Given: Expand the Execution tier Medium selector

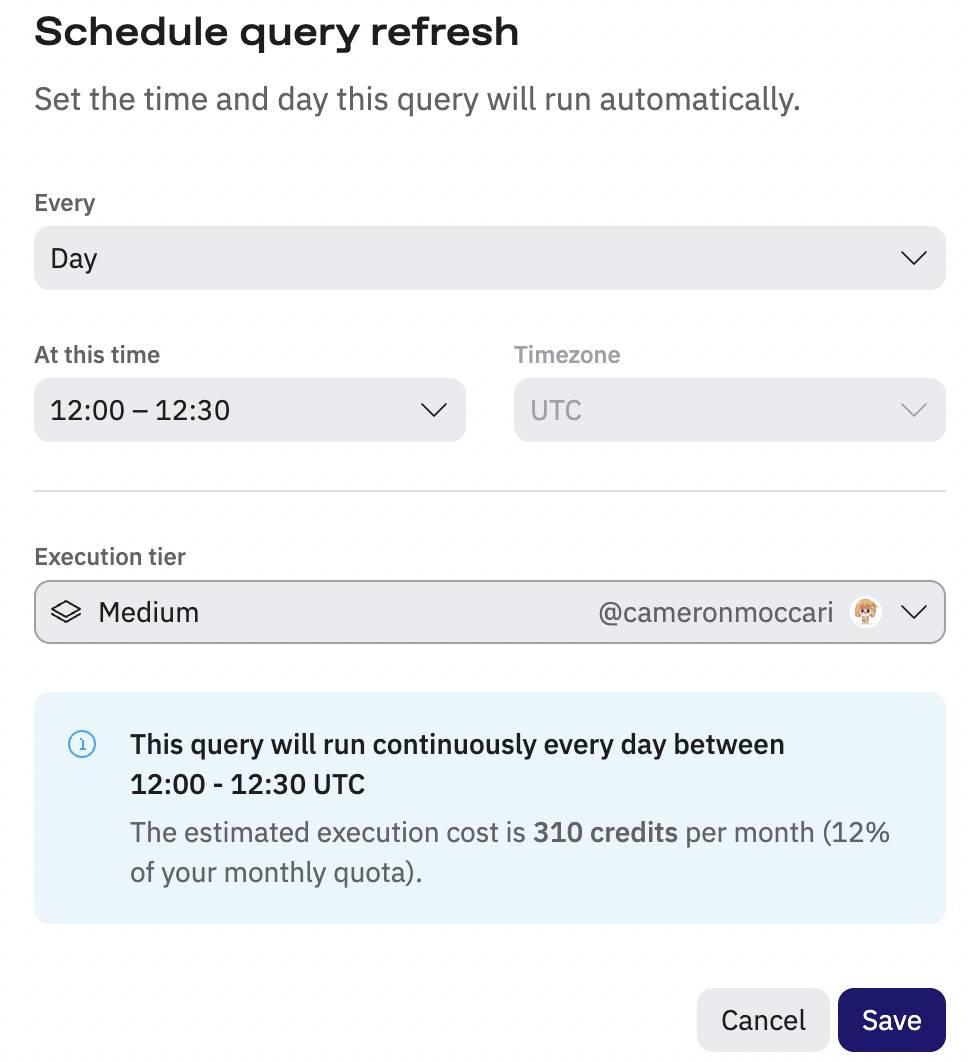Looking at the screenshot, I should tap(490, 612).
